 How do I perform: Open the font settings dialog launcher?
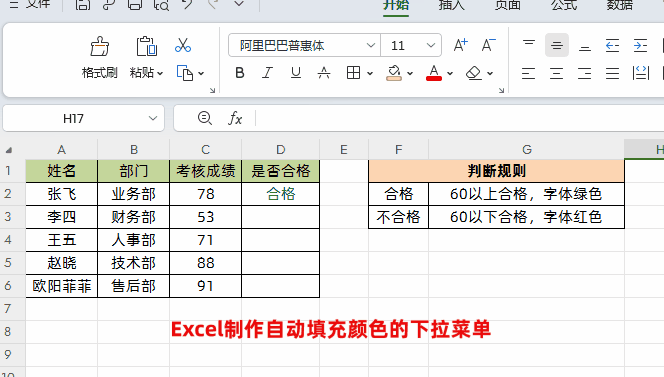[501, 90]
